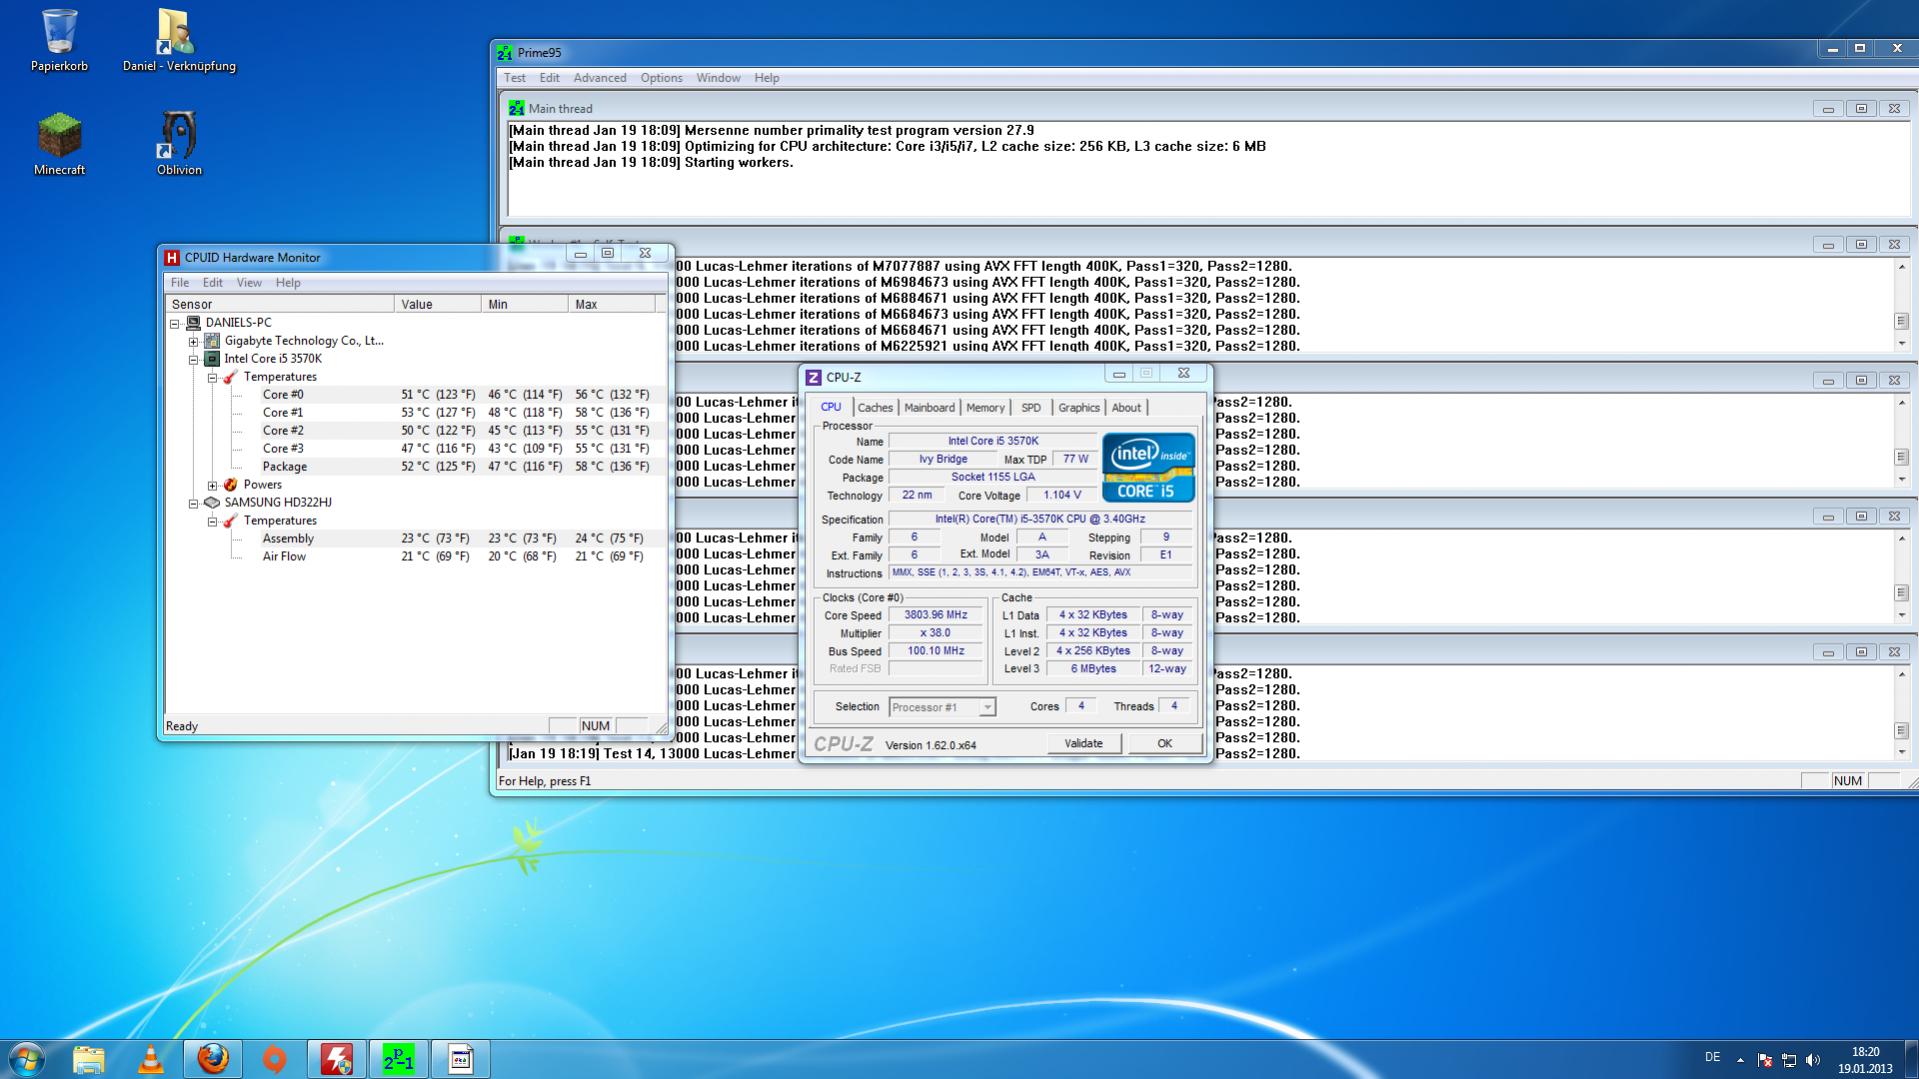Click the Powers node icon in Hardware Monitor
Viewport: 1919px width, 1079px height.
pyautogui.click(x=231, y=485)
